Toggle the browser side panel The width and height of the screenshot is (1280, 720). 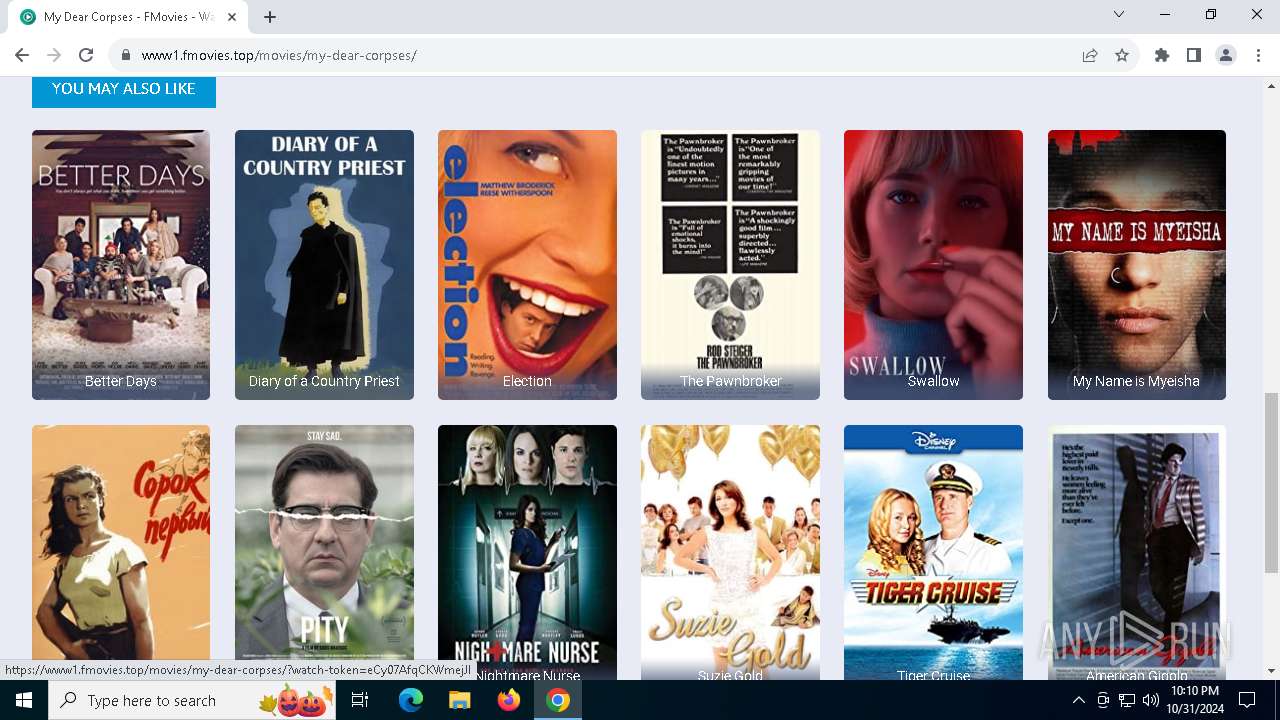1194,55
